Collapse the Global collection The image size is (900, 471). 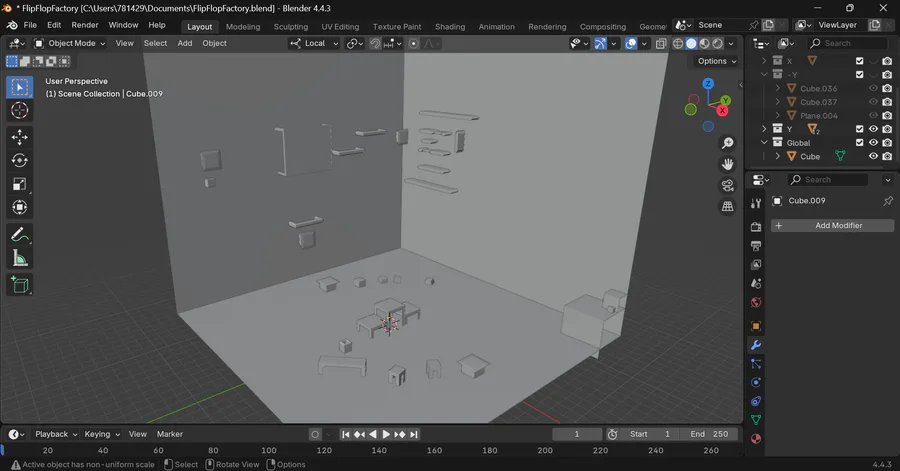pyautogui.click(x=764, y=142)
